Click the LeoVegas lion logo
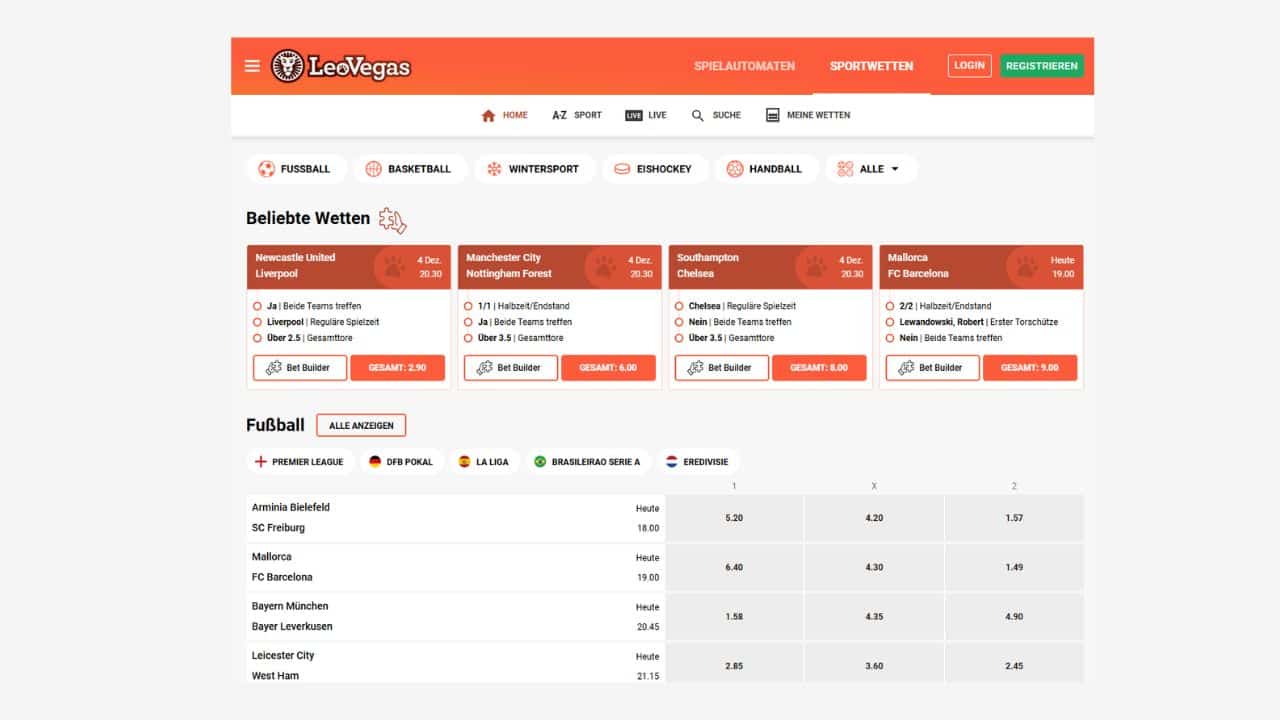The width and height of the screenshot is (1280, 720). [288, 66]
